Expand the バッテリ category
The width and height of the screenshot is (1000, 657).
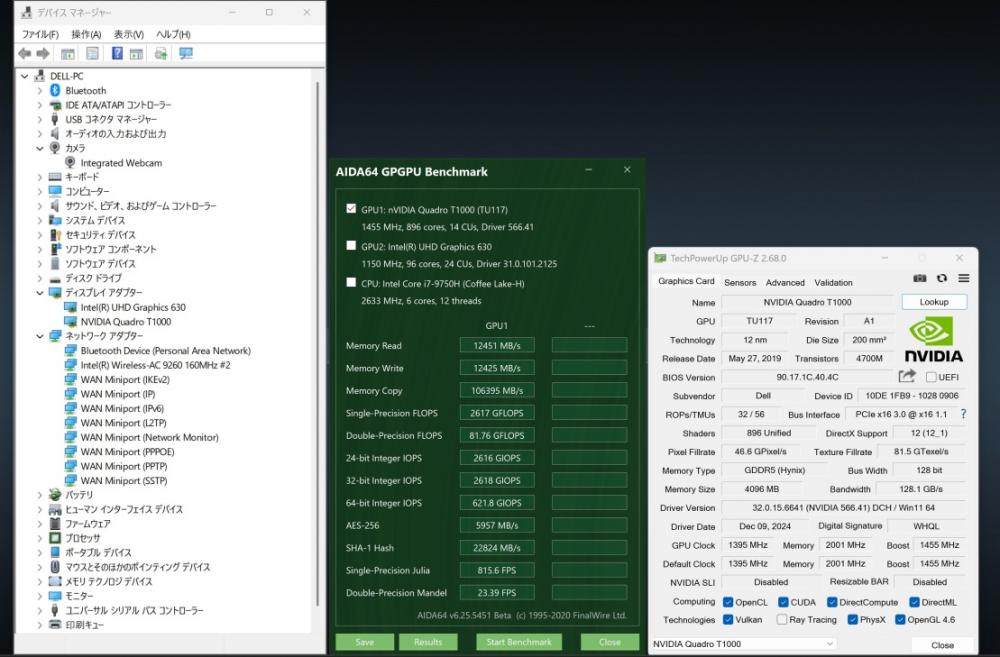(x=40, y=495)
